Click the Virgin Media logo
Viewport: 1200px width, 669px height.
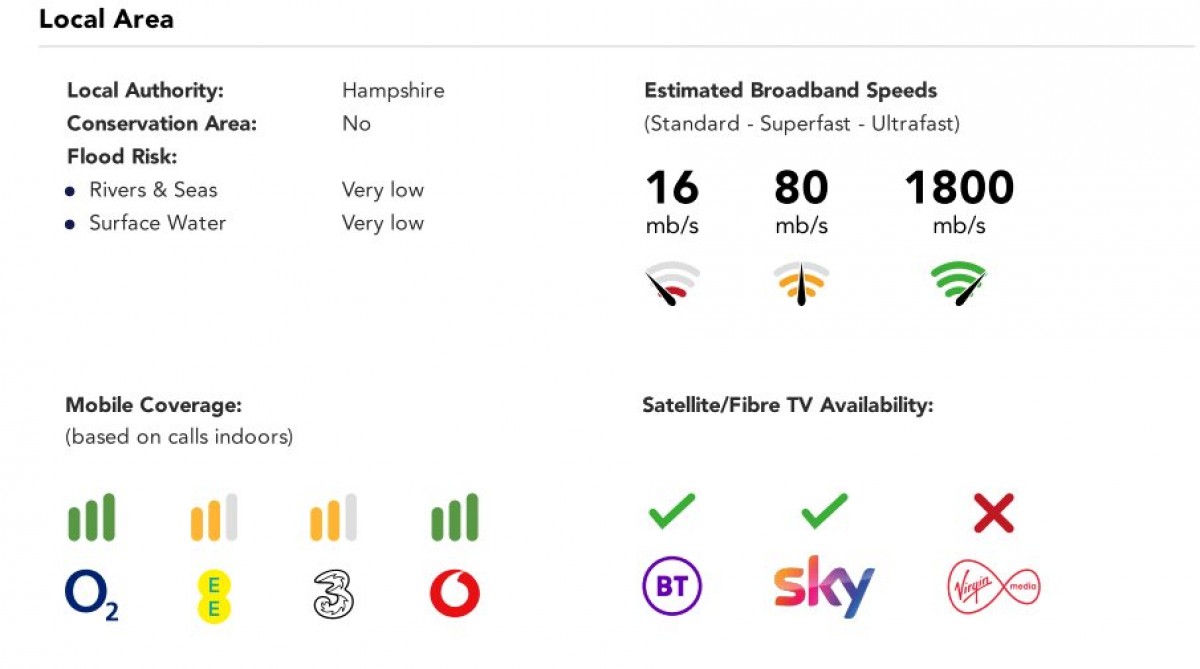[x=993, y=587]
